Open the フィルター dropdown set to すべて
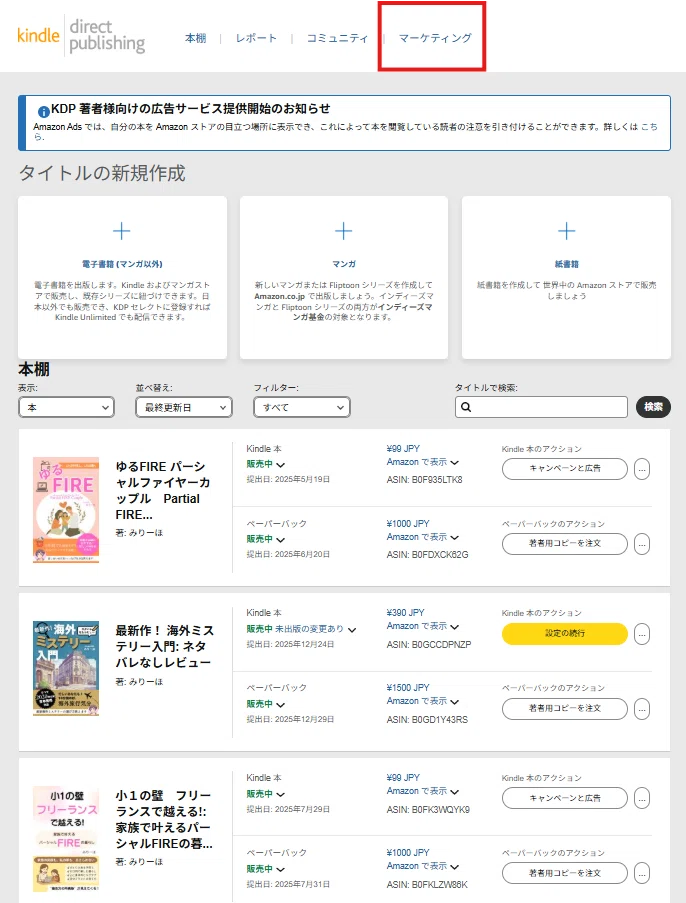The image size is (686, 903). click(302, 407)
